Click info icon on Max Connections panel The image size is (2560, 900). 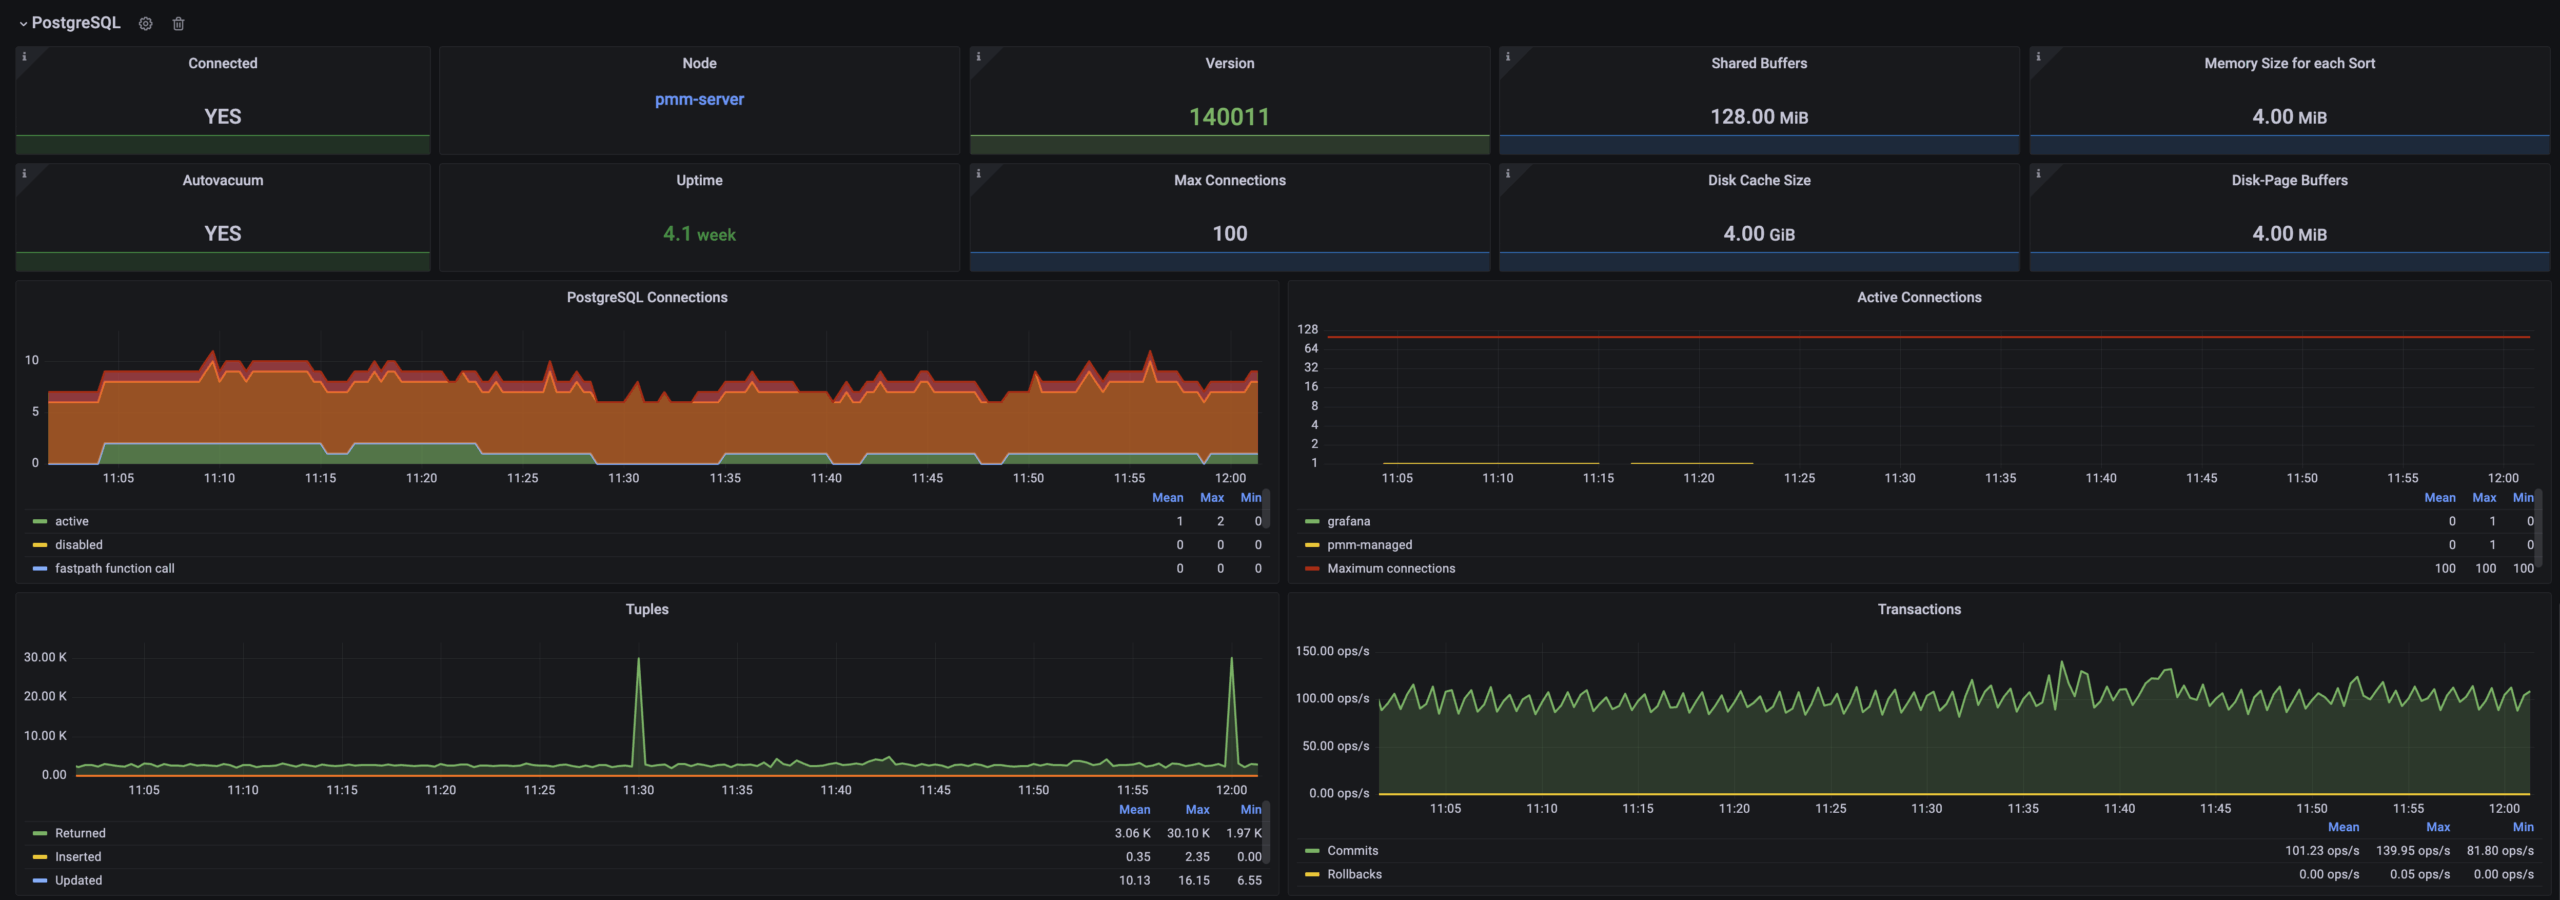(978, 174)
